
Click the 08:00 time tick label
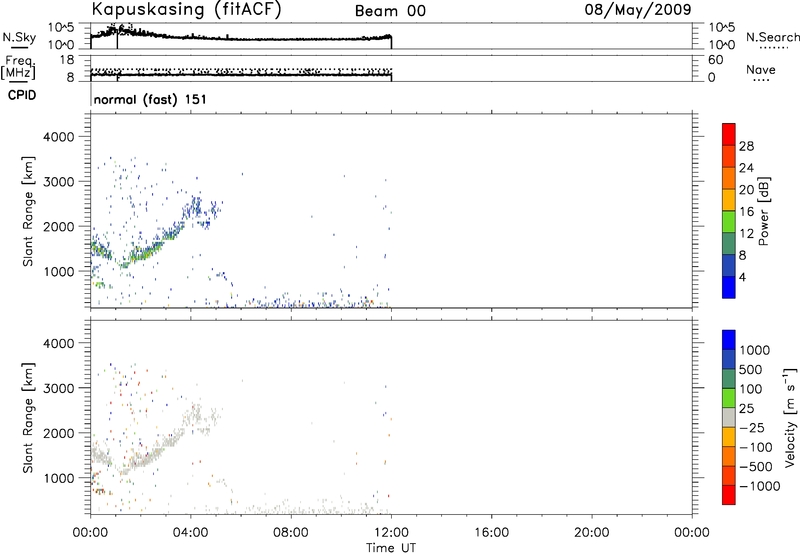click(x=291, y=533)
